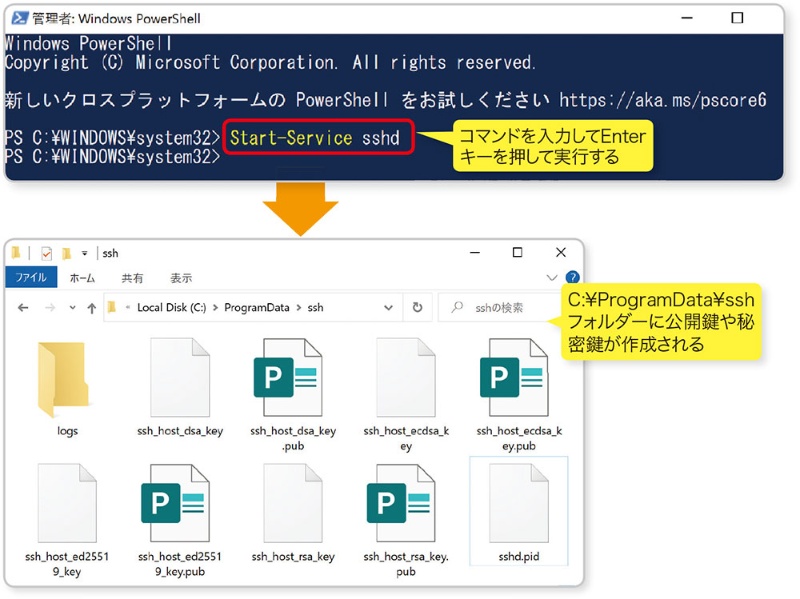The height and width of the screenshot is (599, 800).
Task: Expand the ribbon with the chevron arrow
Action: point(552,278)
